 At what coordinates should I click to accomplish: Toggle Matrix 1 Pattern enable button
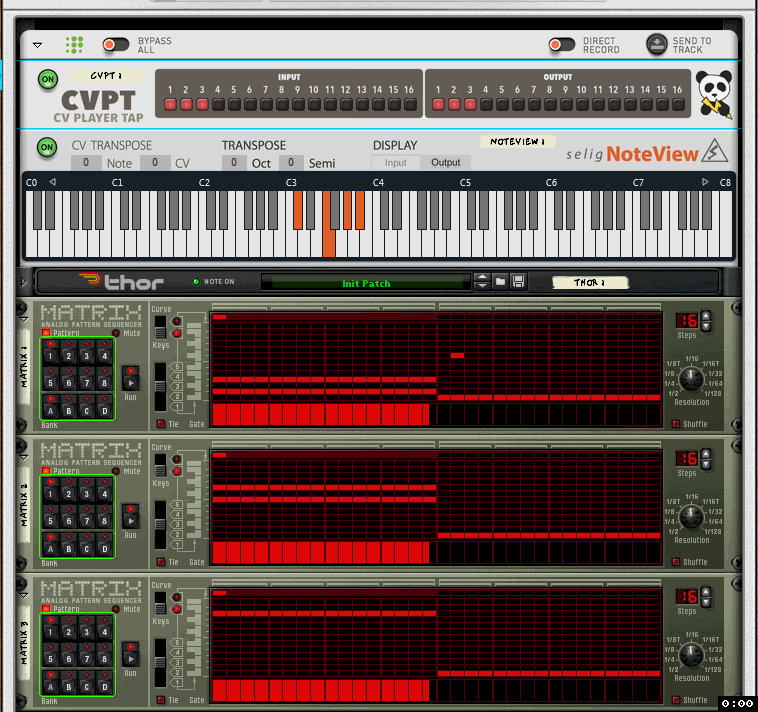tap(46, 333)
